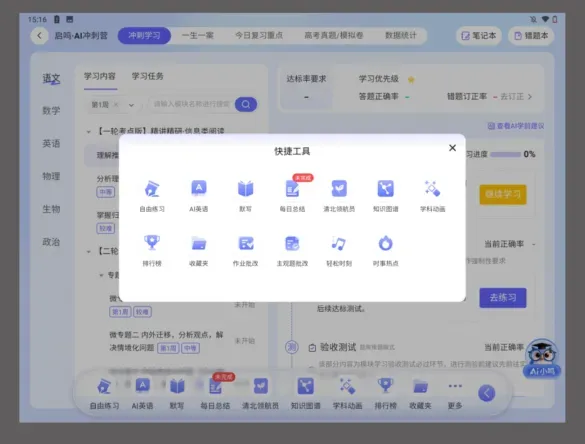Clear the 第1周 selection with its ×
Image resolution: width=585 pixels, height=444 pixels.
[116, 105]
